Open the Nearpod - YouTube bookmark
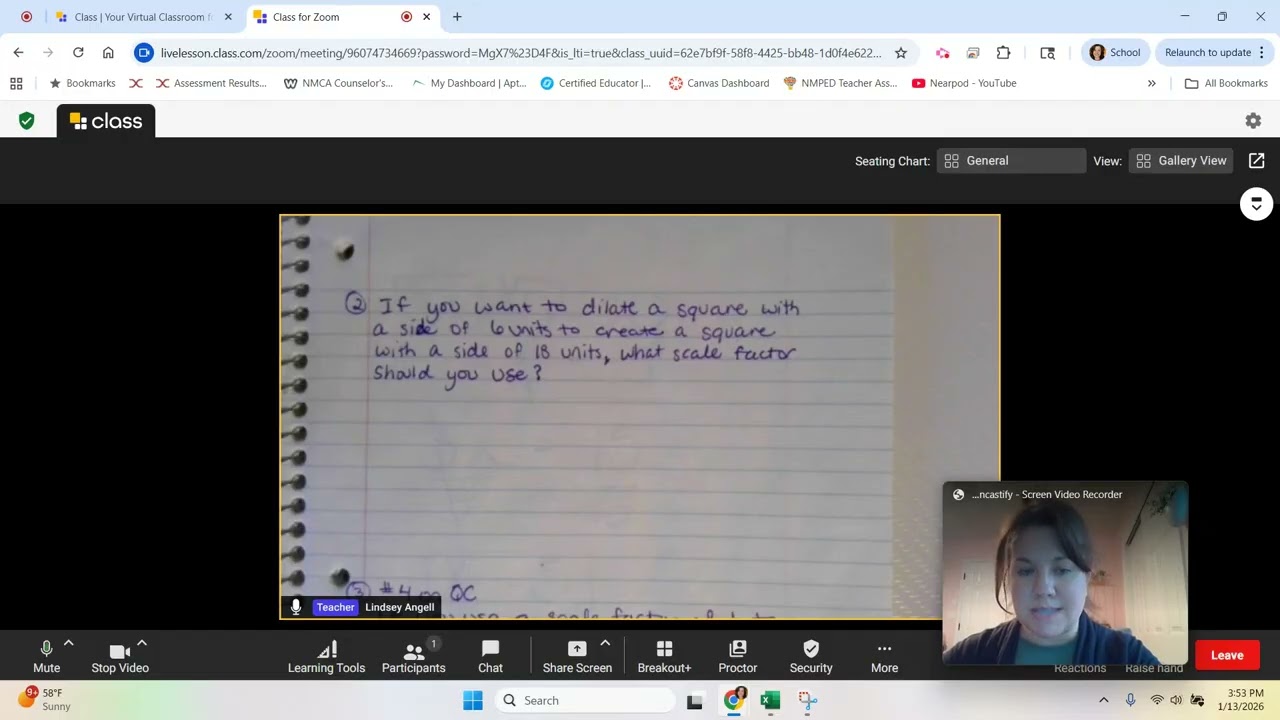Image resolution: width=1280 pixels, height=720 pixels. click(x=964, y=83)
